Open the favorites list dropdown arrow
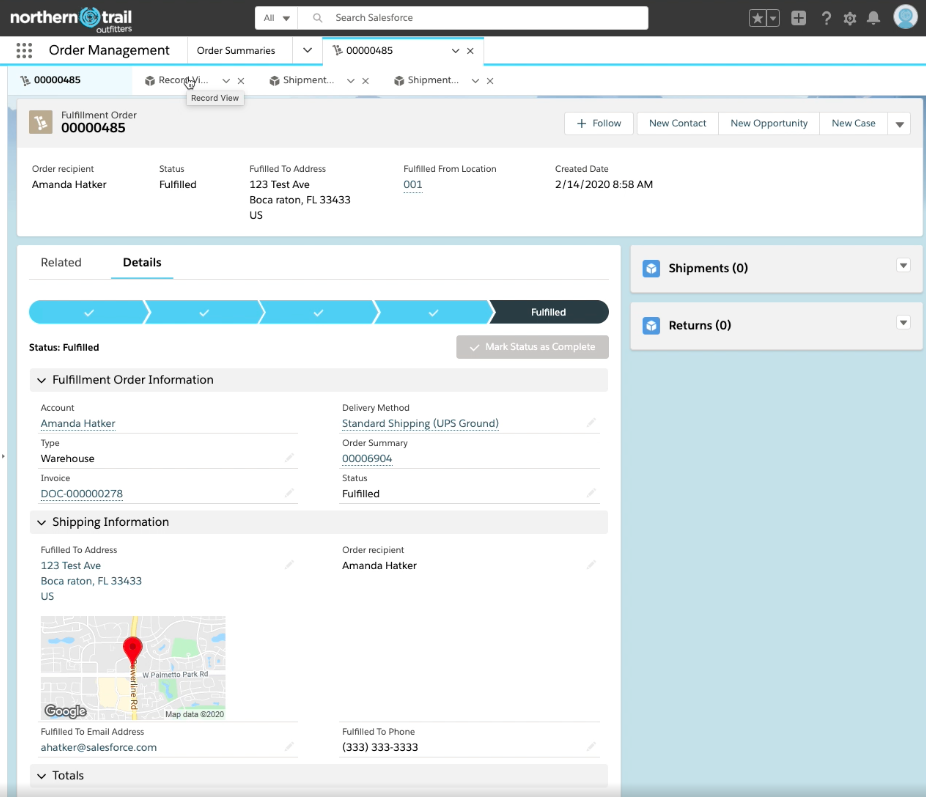The image size is (926, 797). tap(773, 18)
